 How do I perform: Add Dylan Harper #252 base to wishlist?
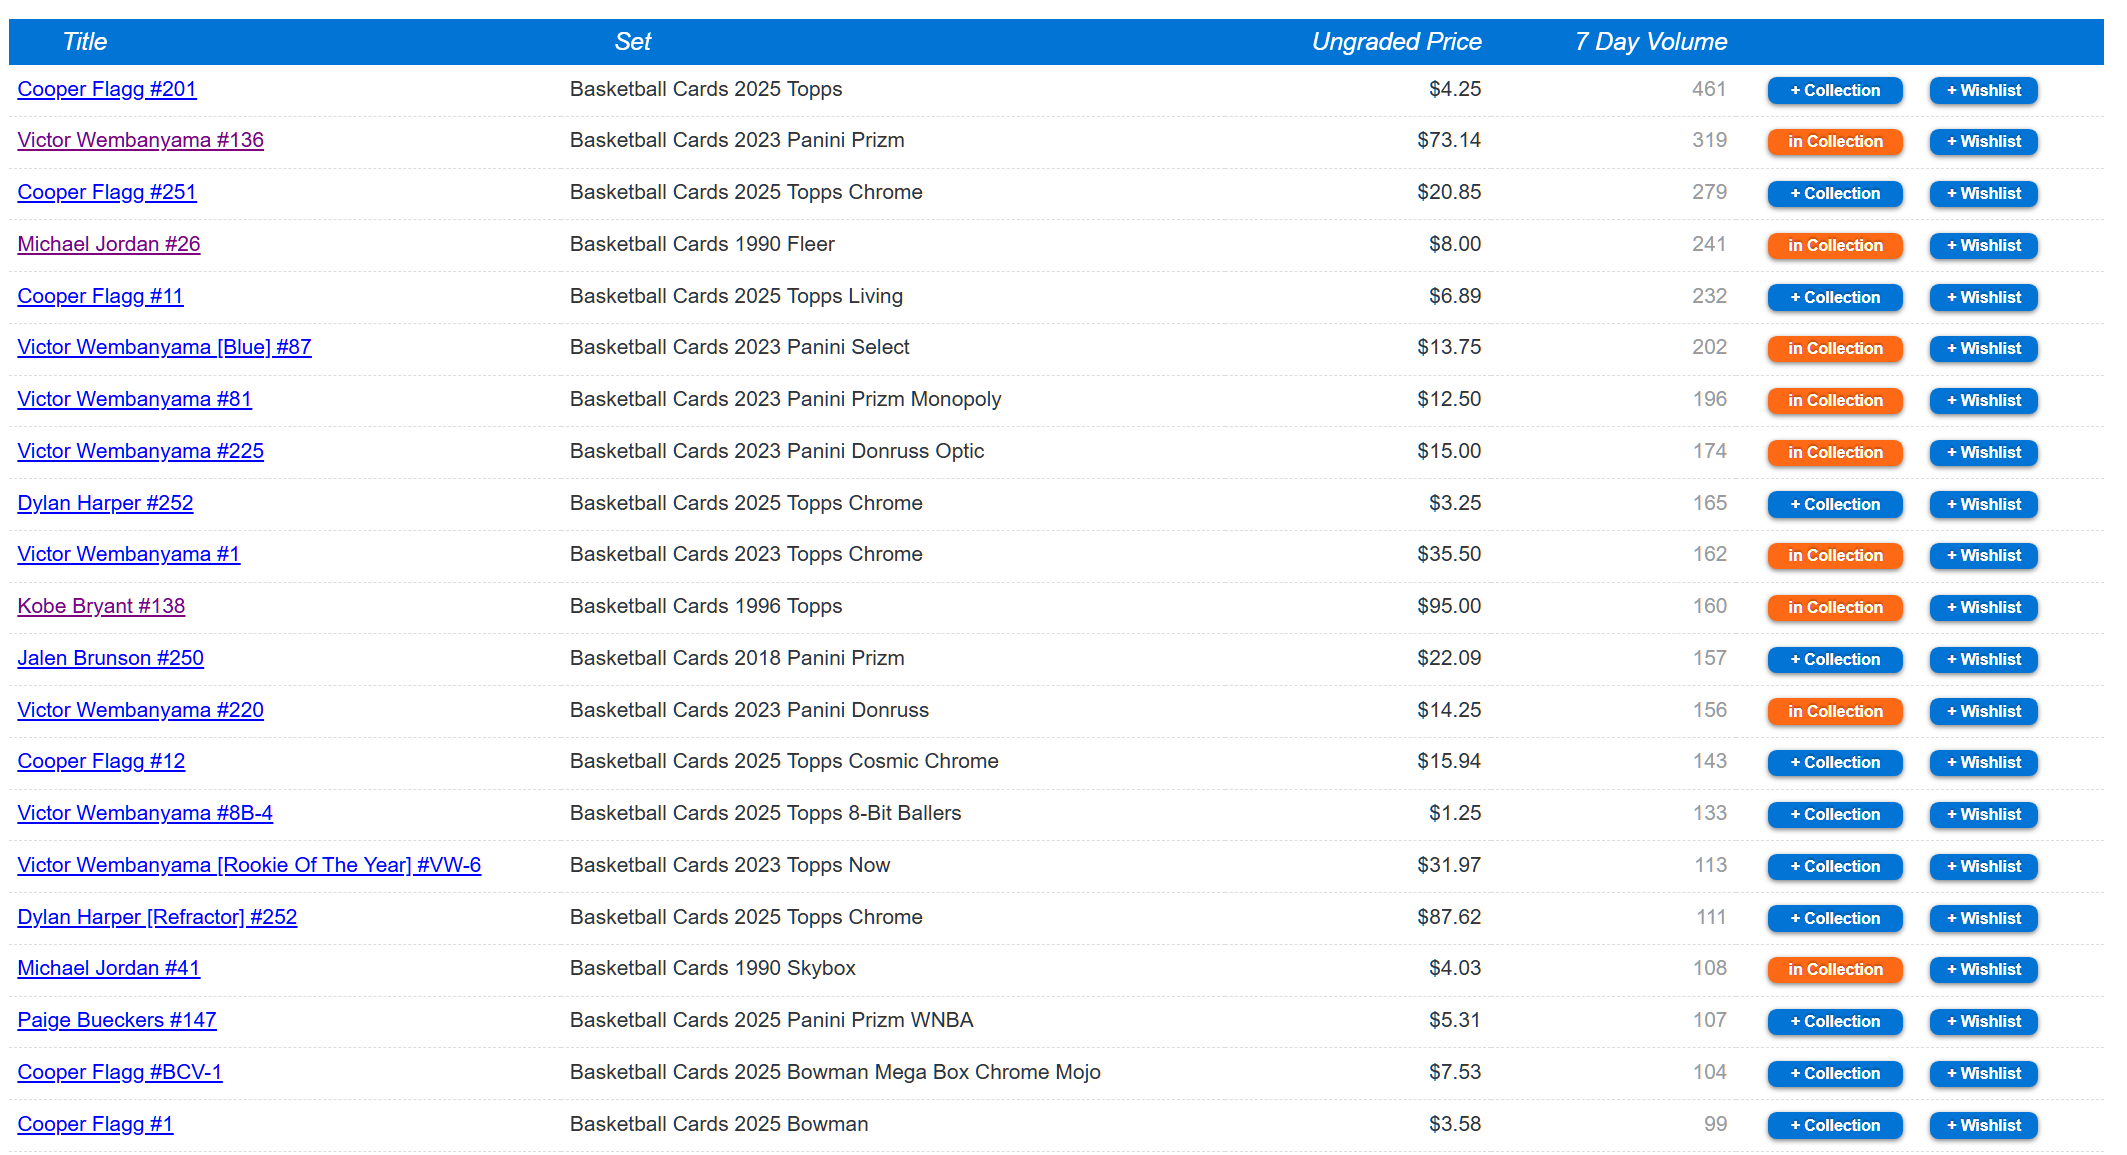1984,505
